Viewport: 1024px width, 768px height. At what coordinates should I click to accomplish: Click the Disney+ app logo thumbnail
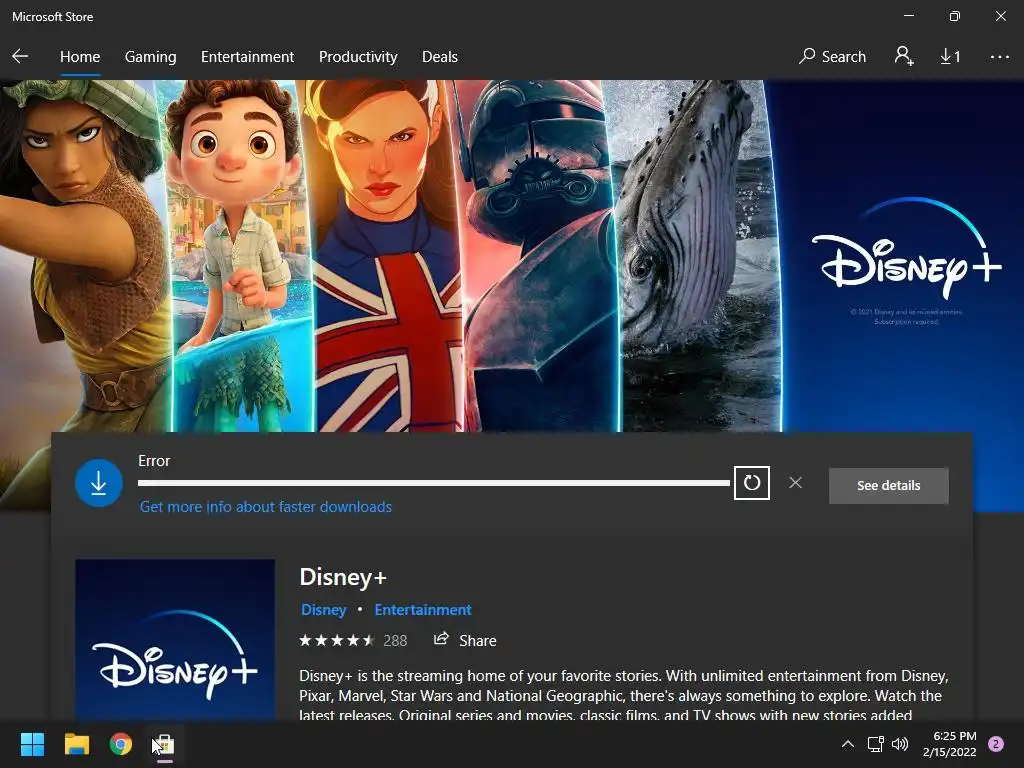click(x=175, y=640)
